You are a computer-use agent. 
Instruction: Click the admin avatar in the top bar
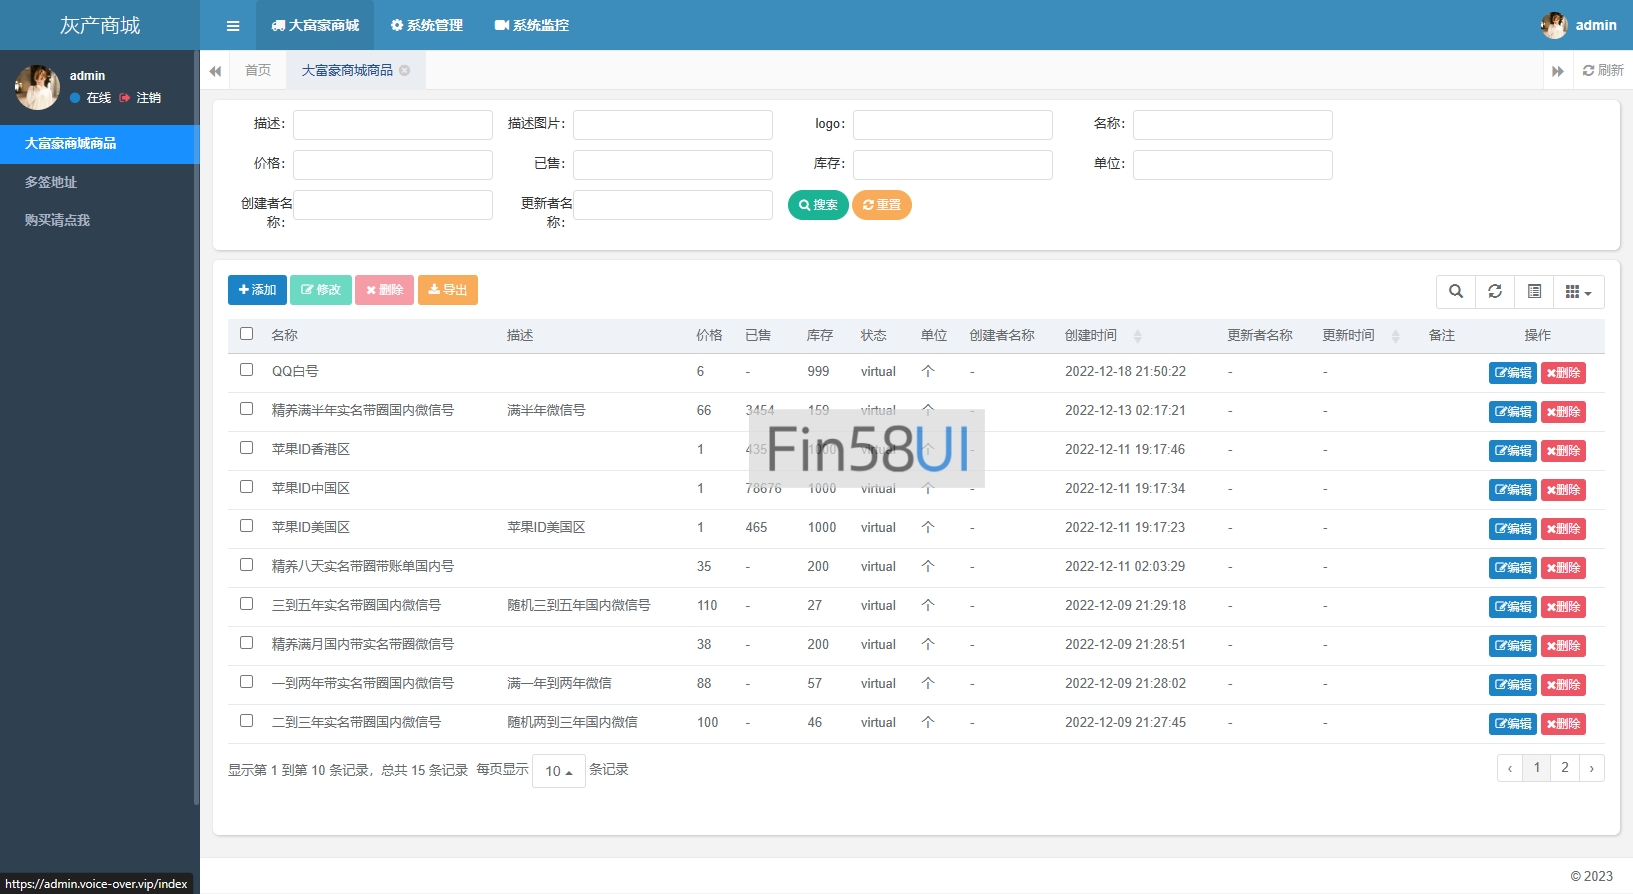pyautogui.click(x=1554, y=26)
